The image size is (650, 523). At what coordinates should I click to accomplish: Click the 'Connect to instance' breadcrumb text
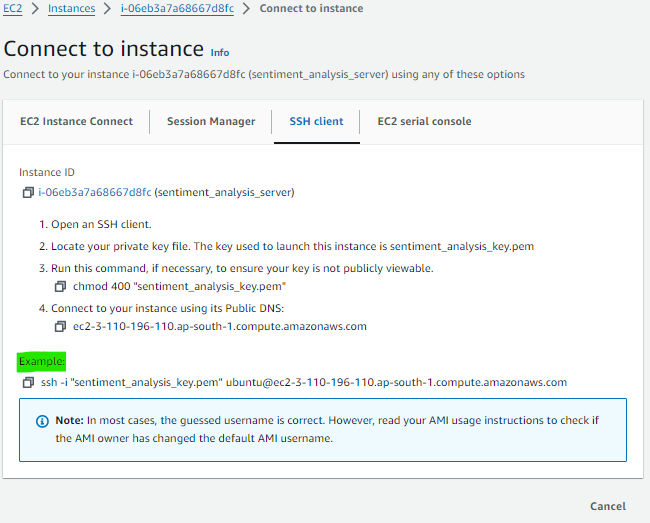[311, 8]
